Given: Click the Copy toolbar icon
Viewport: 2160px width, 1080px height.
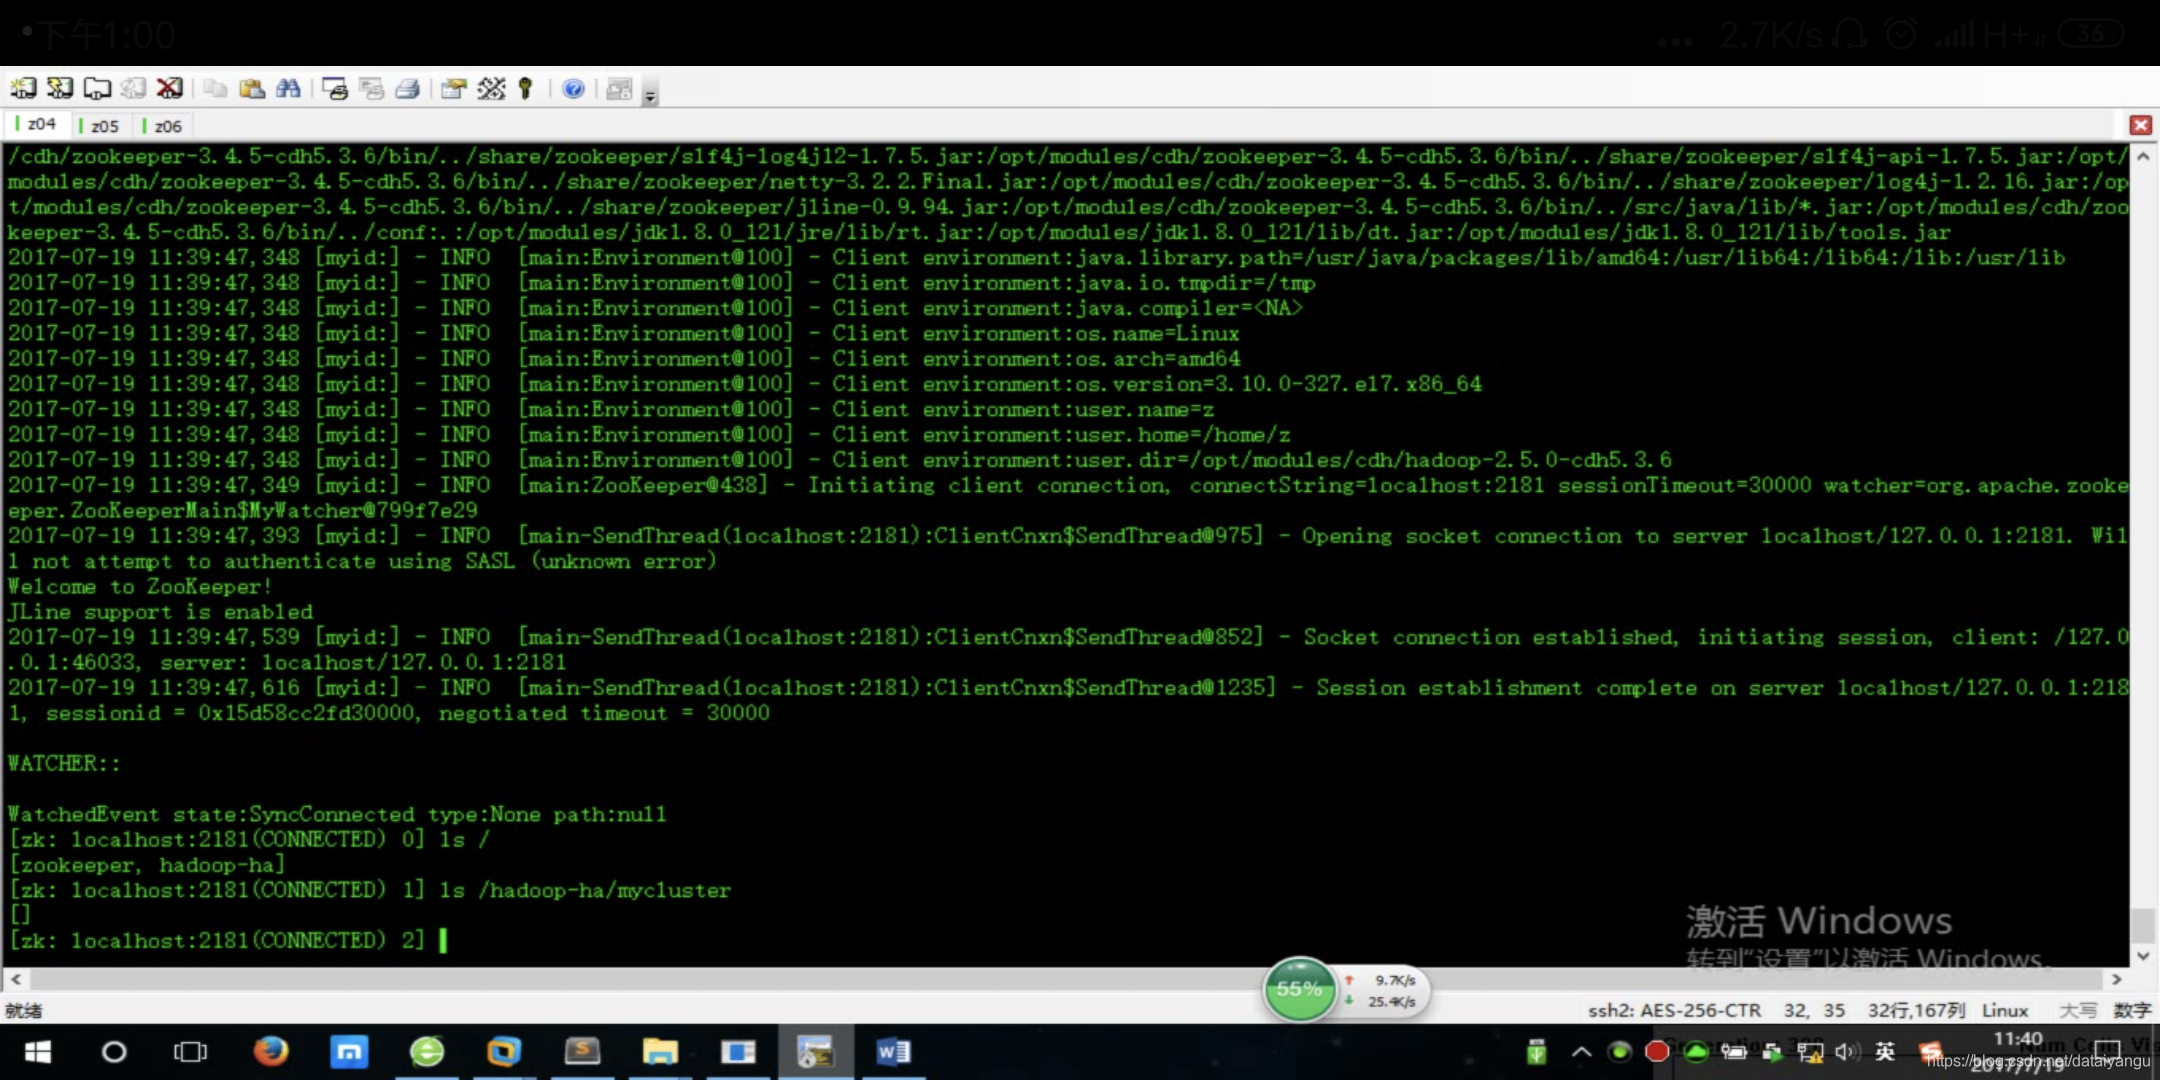Looking at the screenshot, I should click(215, 89).
